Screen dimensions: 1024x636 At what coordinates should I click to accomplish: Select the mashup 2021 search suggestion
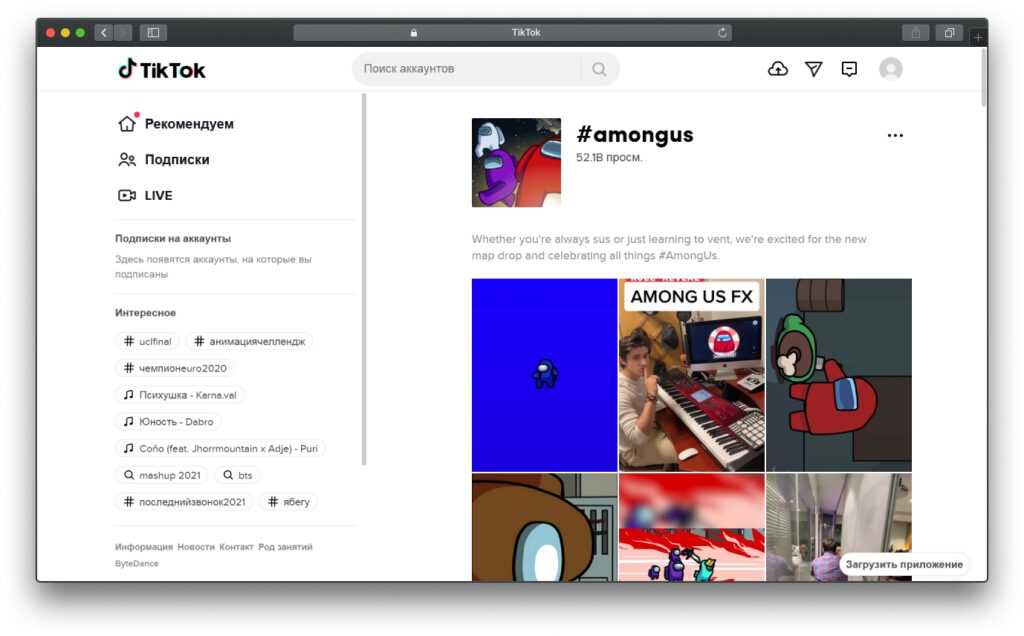[x=162, y=475]
